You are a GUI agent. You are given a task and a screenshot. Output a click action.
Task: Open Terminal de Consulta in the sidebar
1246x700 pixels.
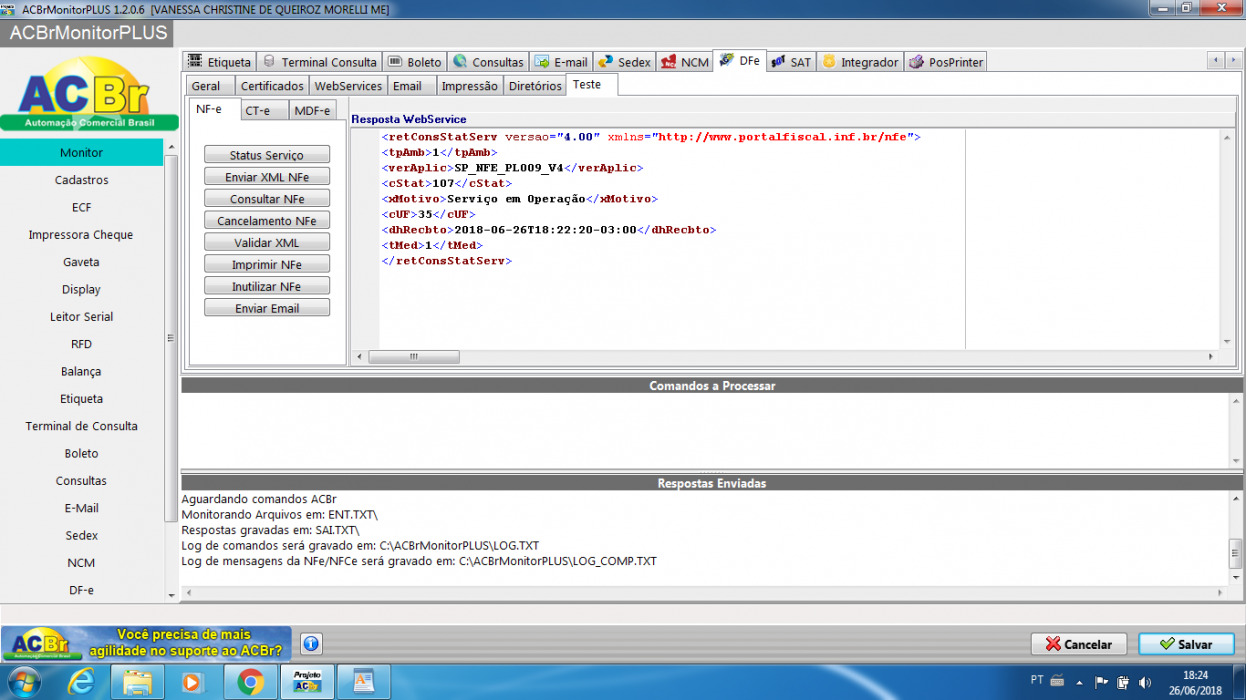pos(81,426)
